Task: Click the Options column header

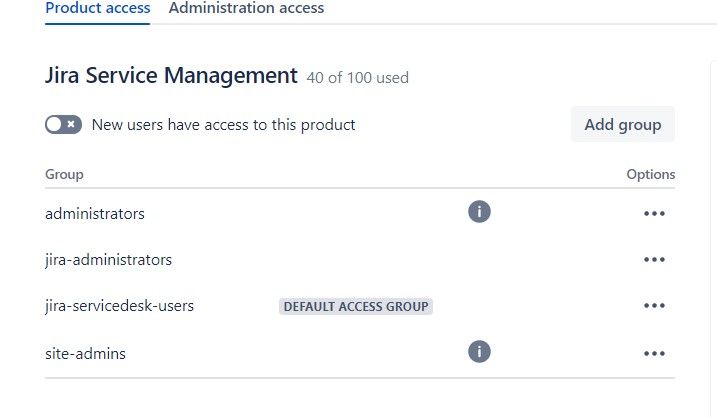Action: [x=651, y=174]
